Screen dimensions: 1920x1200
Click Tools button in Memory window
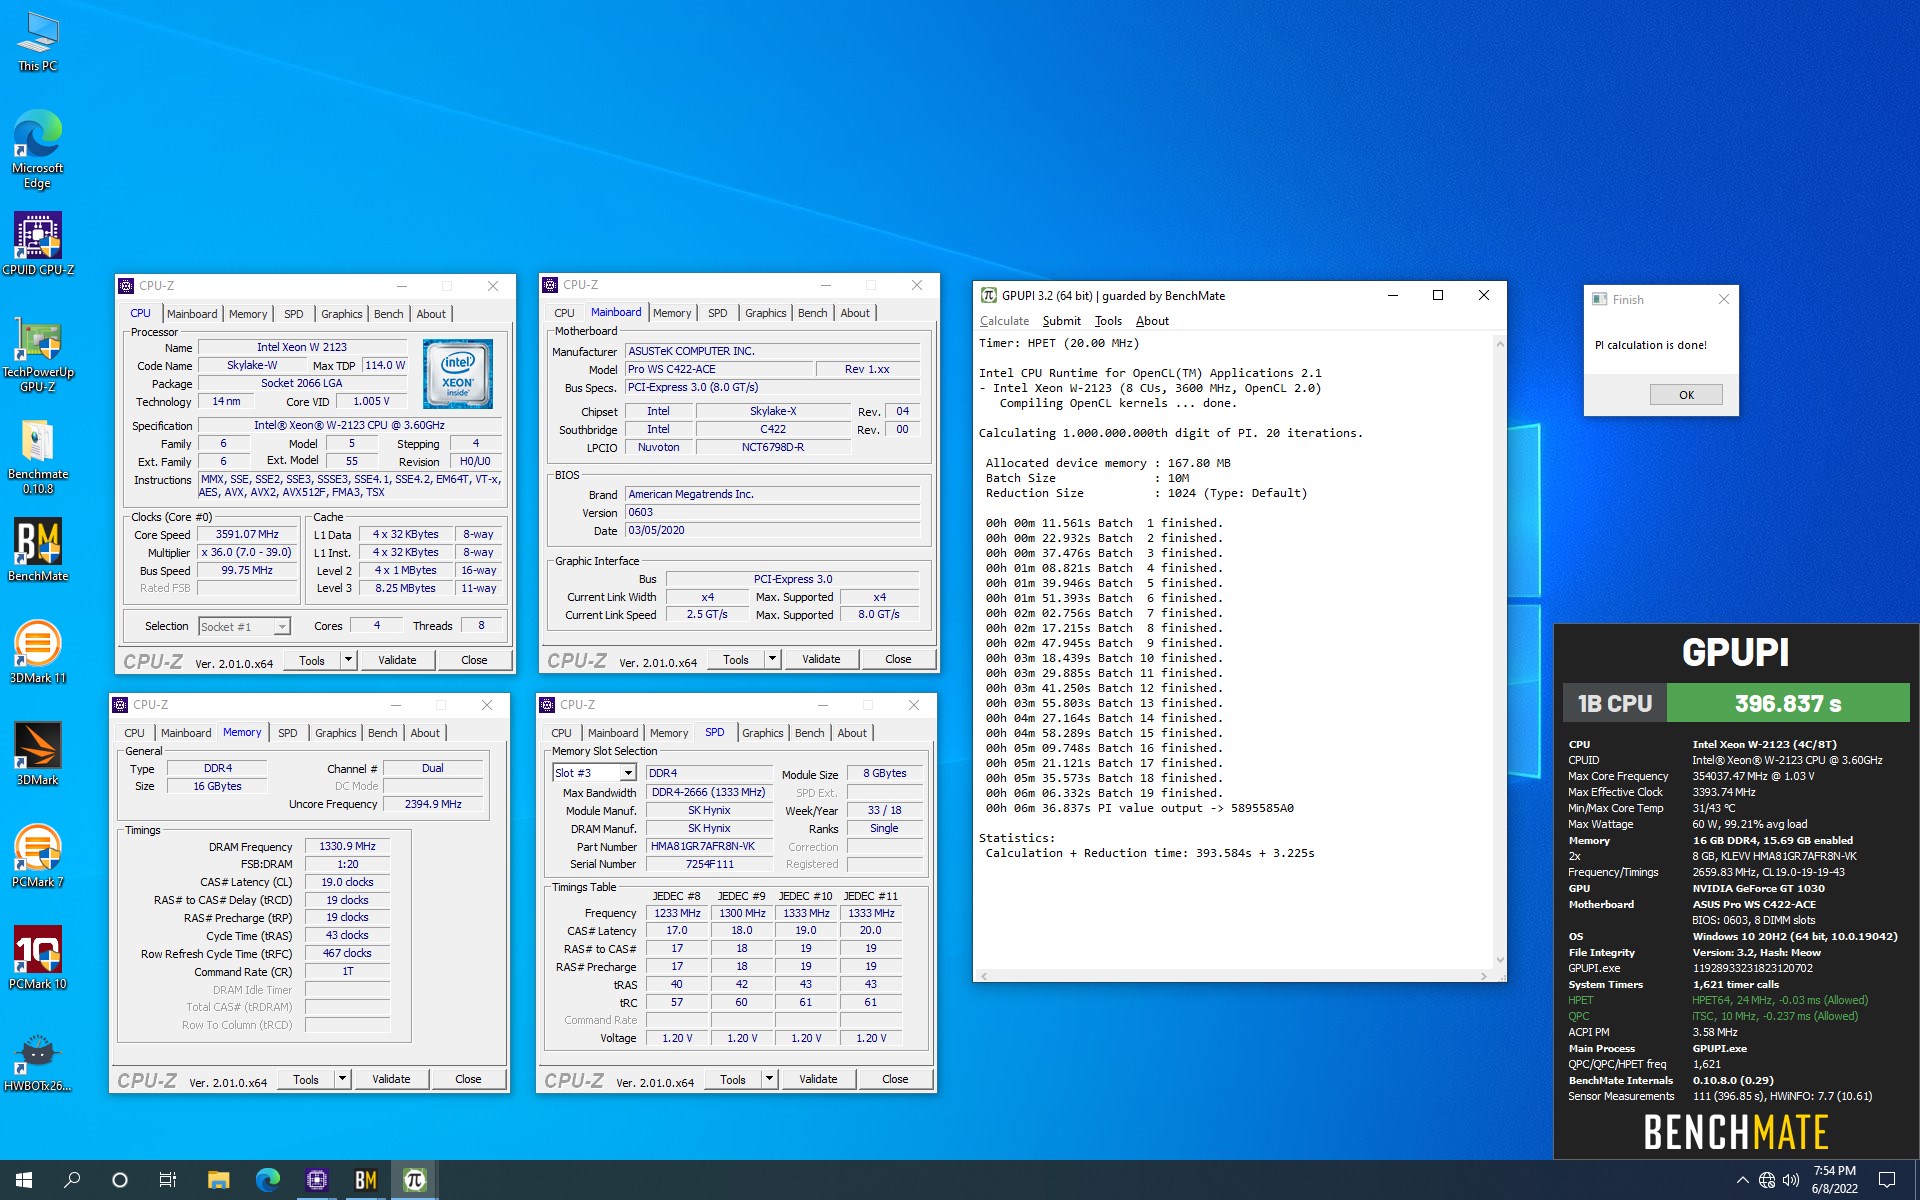point(306,1079)
